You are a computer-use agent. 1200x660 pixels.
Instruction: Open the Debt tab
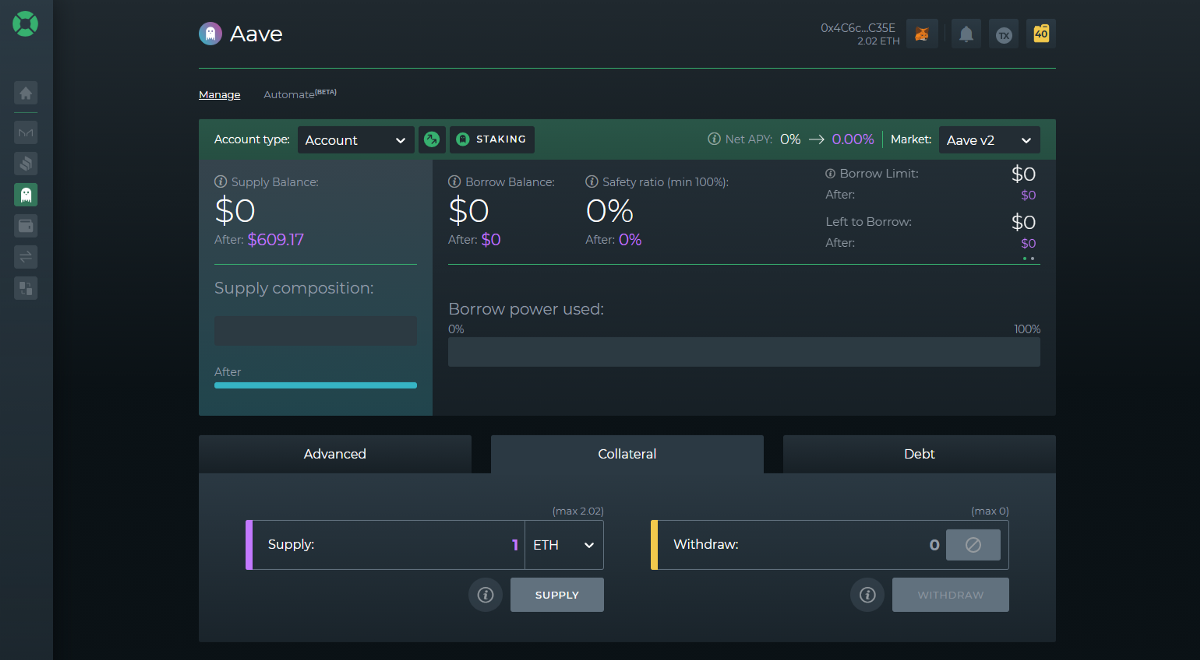(919, 454)
